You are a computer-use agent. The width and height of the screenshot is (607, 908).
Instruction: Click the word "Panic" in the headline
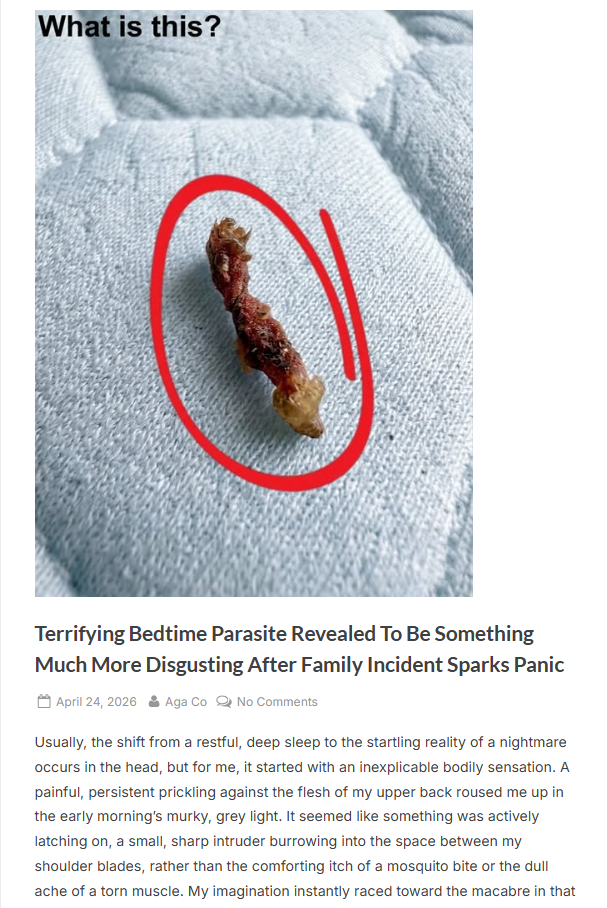pos(539,665)
